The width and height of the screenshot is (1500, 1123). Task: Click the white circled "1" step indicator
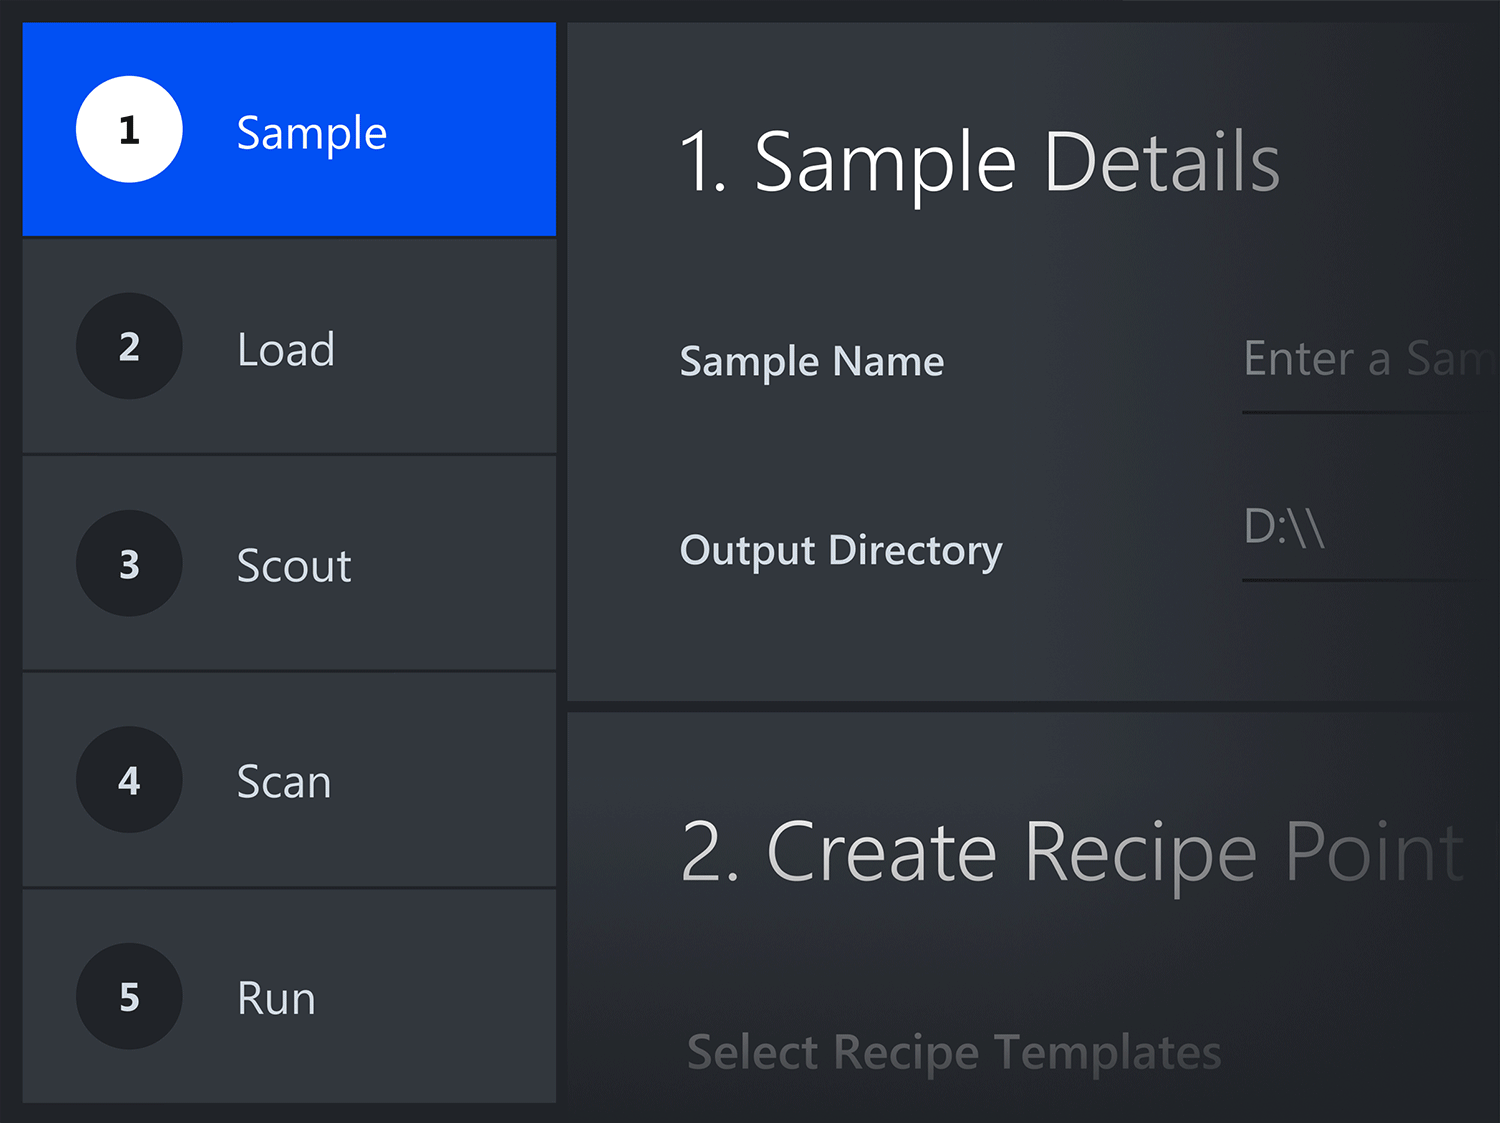[128, 128]
